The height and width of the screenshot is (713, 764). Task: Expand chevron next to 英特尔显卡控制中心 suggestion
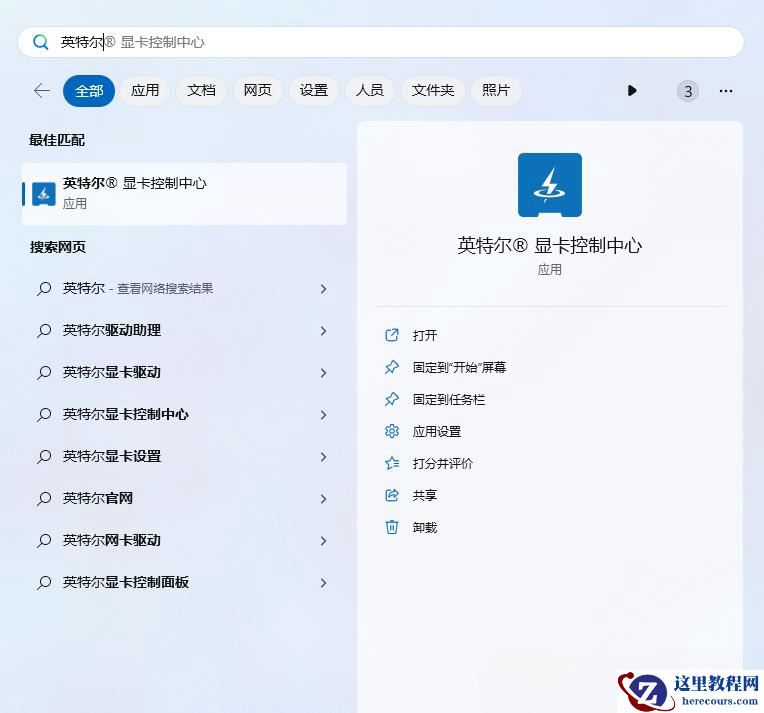pyautogui.click(x=324, y=415)
